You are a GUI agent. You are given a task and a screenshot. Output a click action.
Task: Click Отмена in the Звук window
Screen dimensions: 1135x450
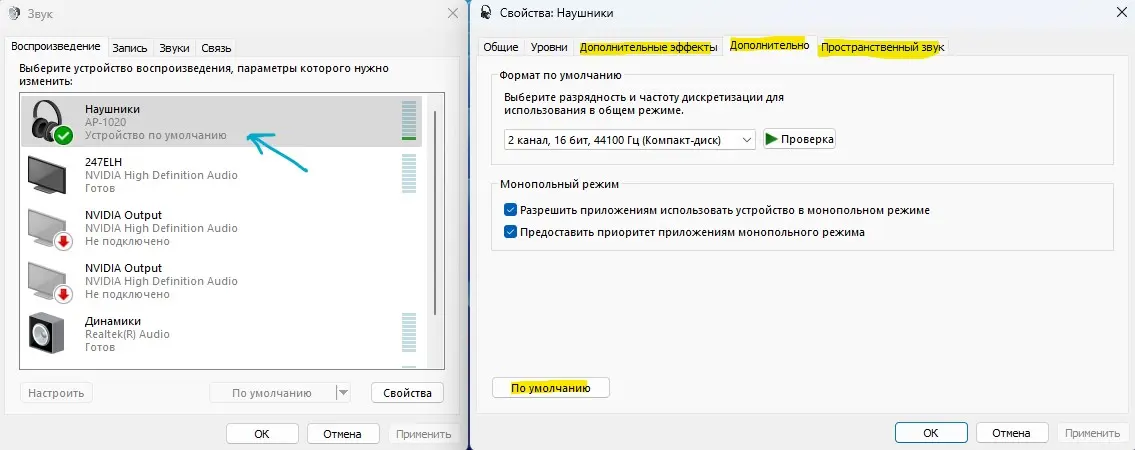click(342, 434)
